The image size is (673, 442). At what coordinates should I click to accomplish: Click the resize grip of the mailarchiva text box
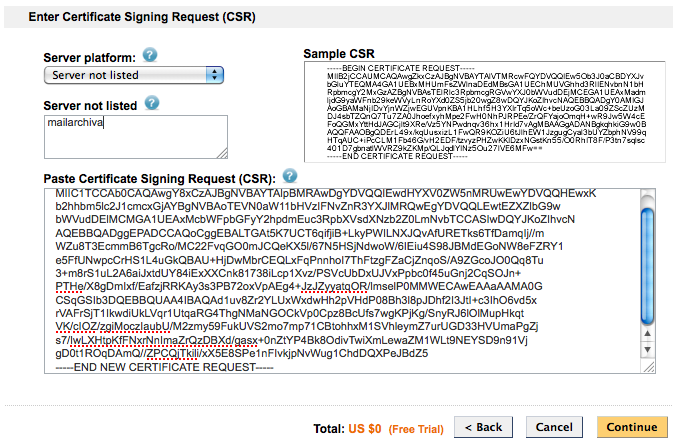pos(222,153)
